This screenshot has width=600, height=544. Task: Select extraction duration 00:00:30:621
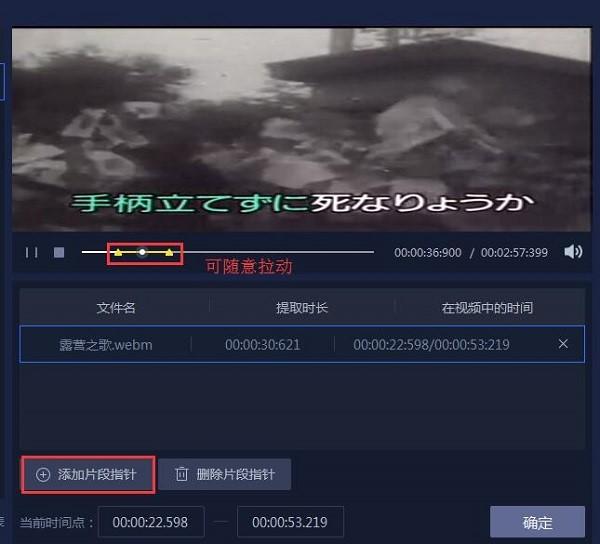point(262,345)
